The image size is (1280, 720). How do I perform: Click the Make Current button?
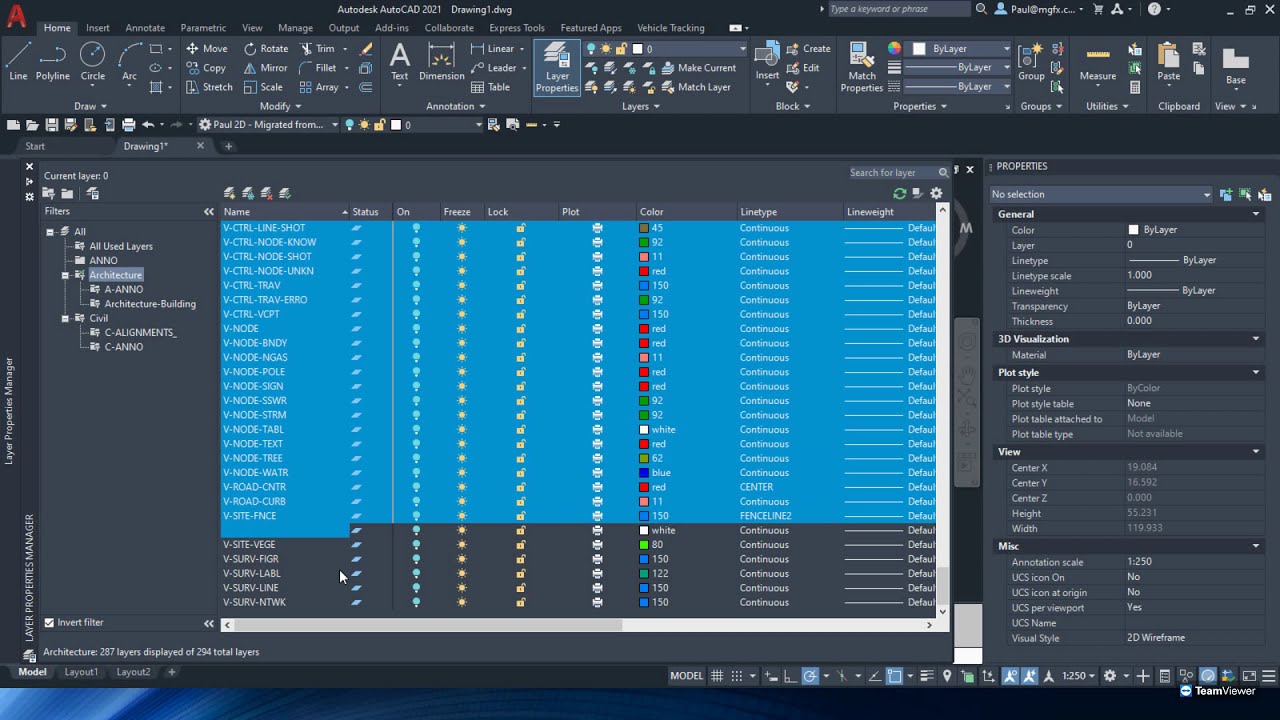[698, 68]
